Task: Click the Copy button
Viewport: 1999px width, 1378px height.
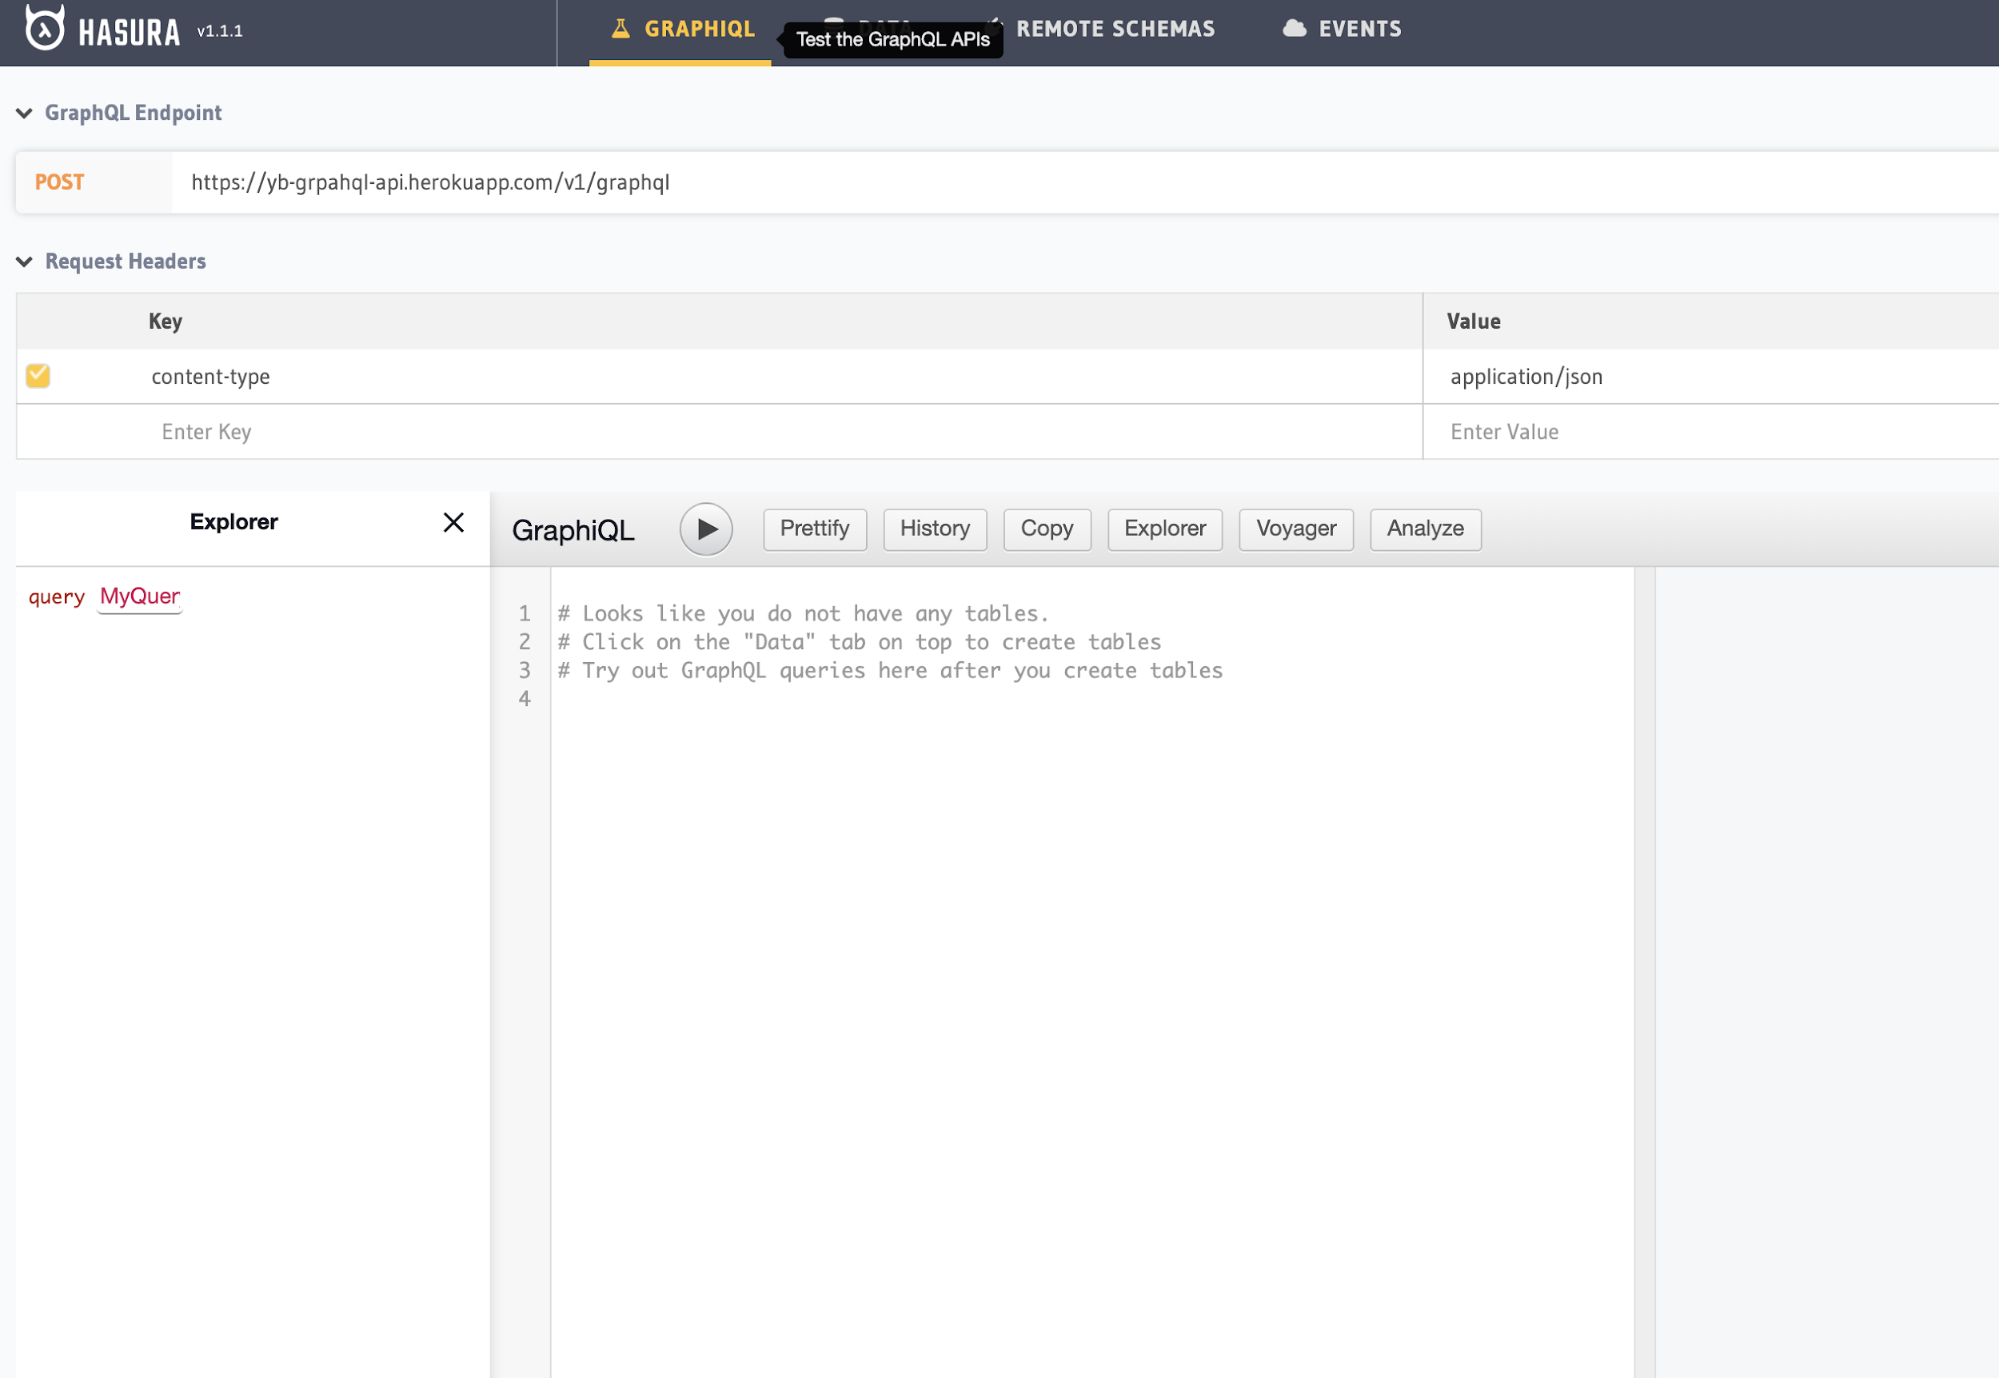Action: [1046, 529]
